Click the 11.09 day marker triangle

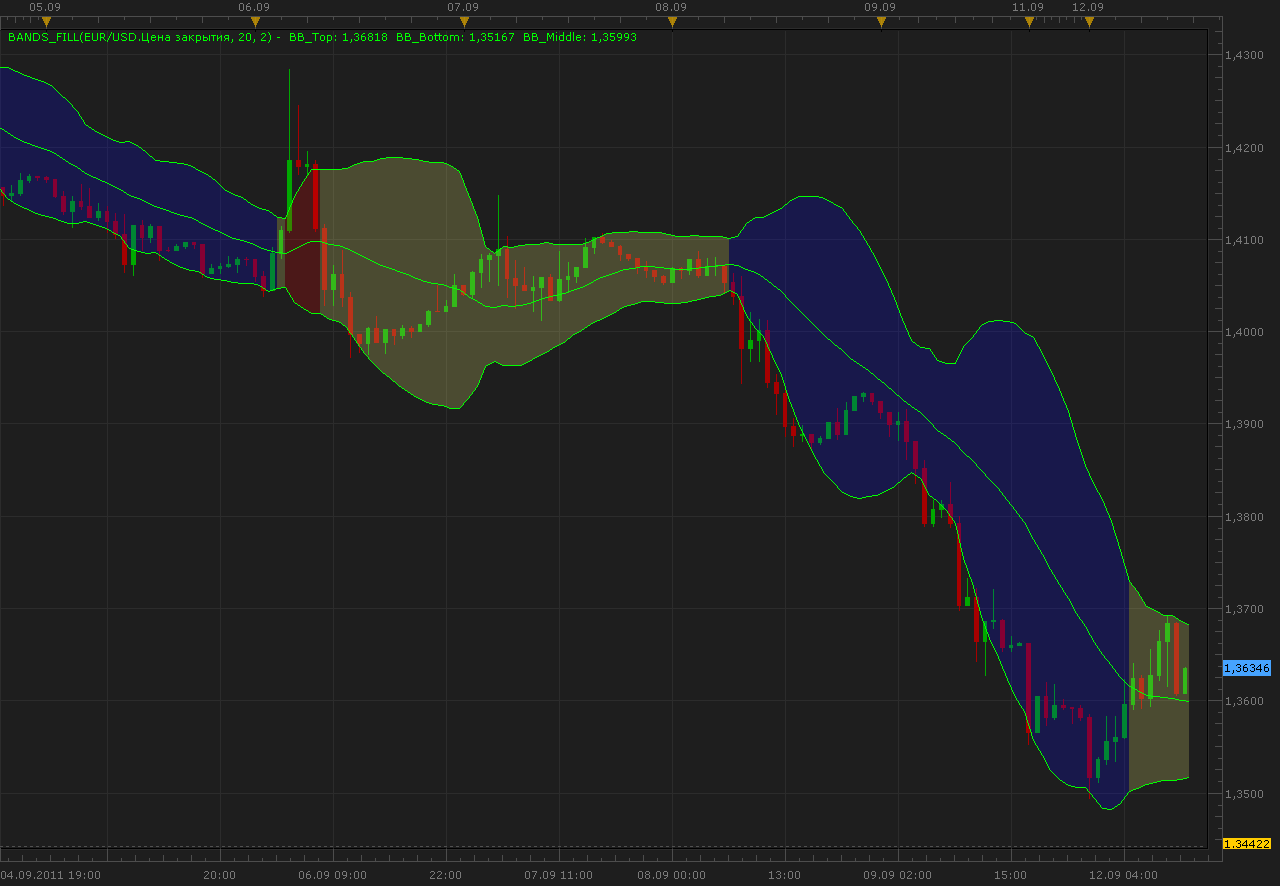(1029, 22)
